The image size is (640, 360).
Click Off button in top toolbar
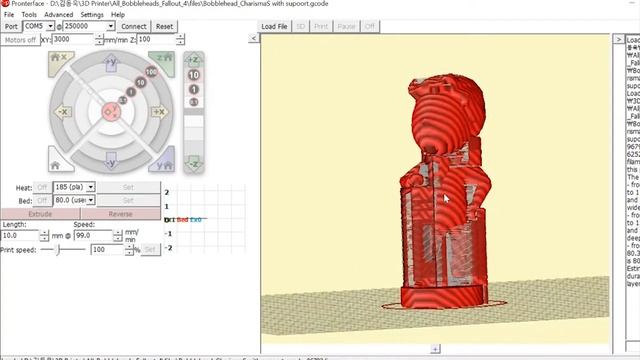(x=370, y=27)
